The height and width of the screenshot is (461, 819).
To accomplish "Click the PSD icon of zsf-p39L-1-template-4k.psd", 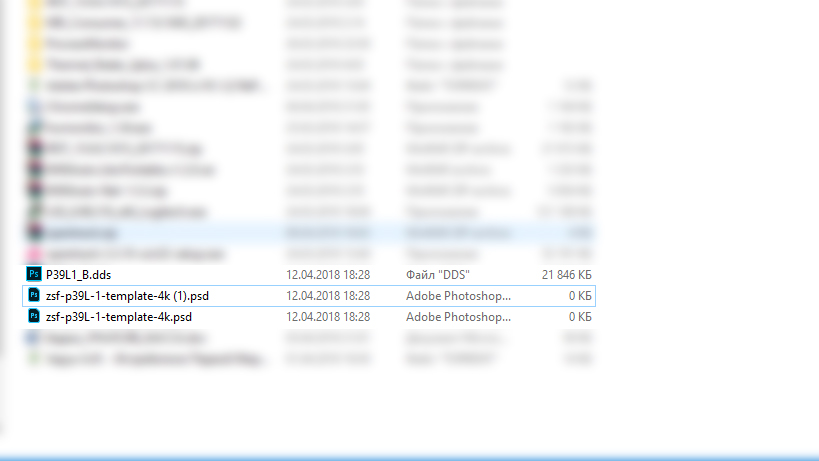I will (x=34, y=316).
